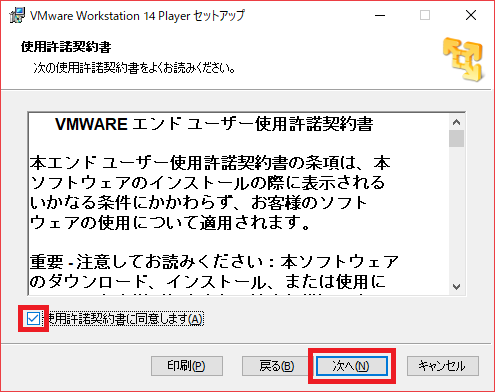Click the 次の使用許諾契約書をよくお読みください instruction text
Image resolution: width=495 pixels, height=392 pixels.
(x=135, y=68)
